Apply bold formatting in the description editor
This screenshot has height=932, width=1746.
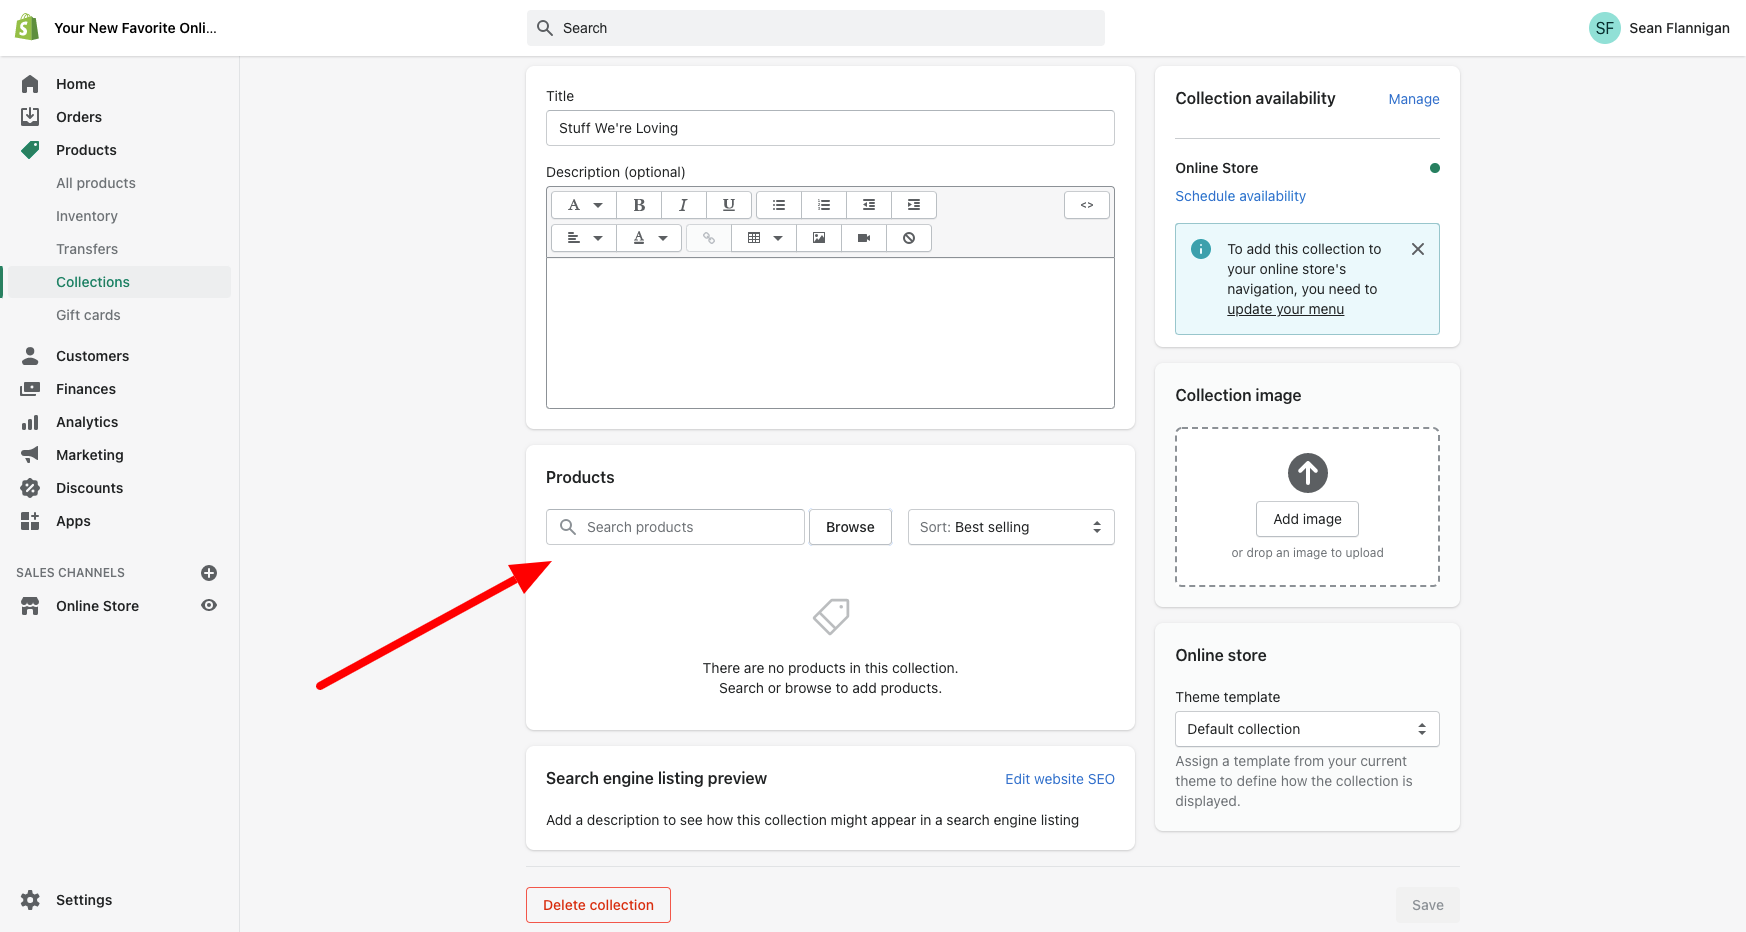pyautogui.click(x=639, y=204)
